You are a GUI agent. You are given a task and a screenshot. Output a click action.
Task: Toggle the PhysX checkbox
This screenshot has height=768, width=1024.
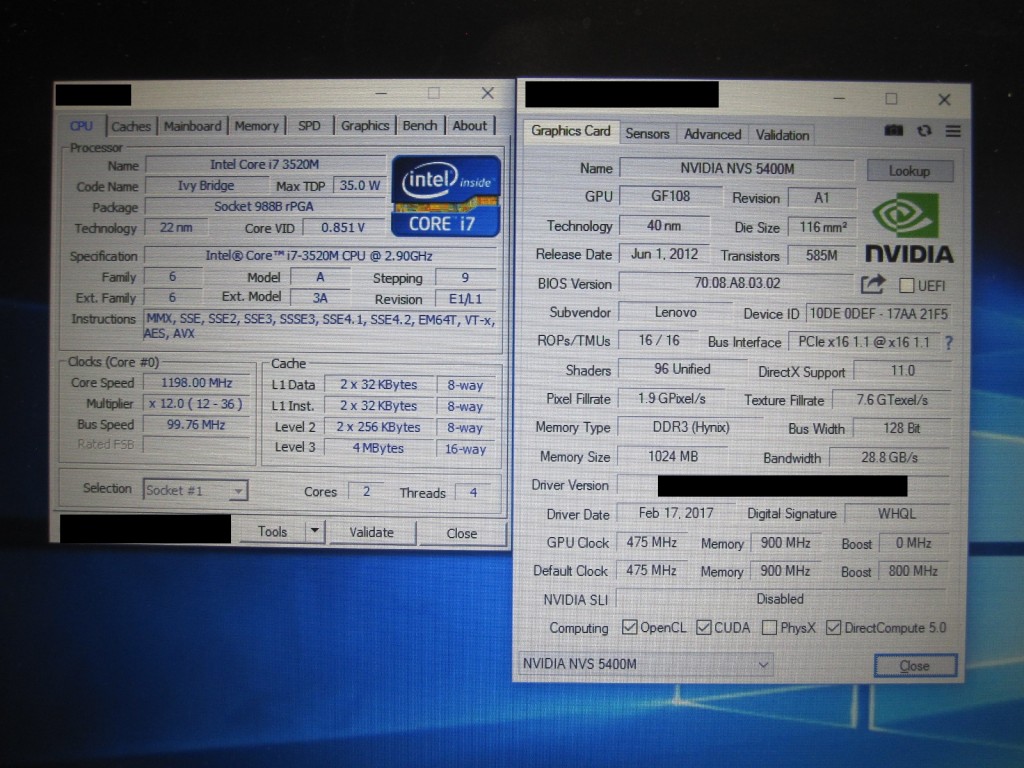769,628
